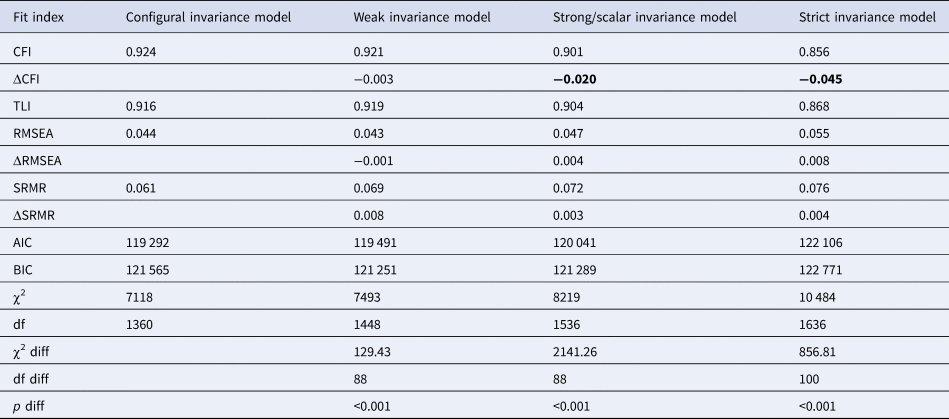Select the df value 1636
The image size is (949, 419).
815,324
